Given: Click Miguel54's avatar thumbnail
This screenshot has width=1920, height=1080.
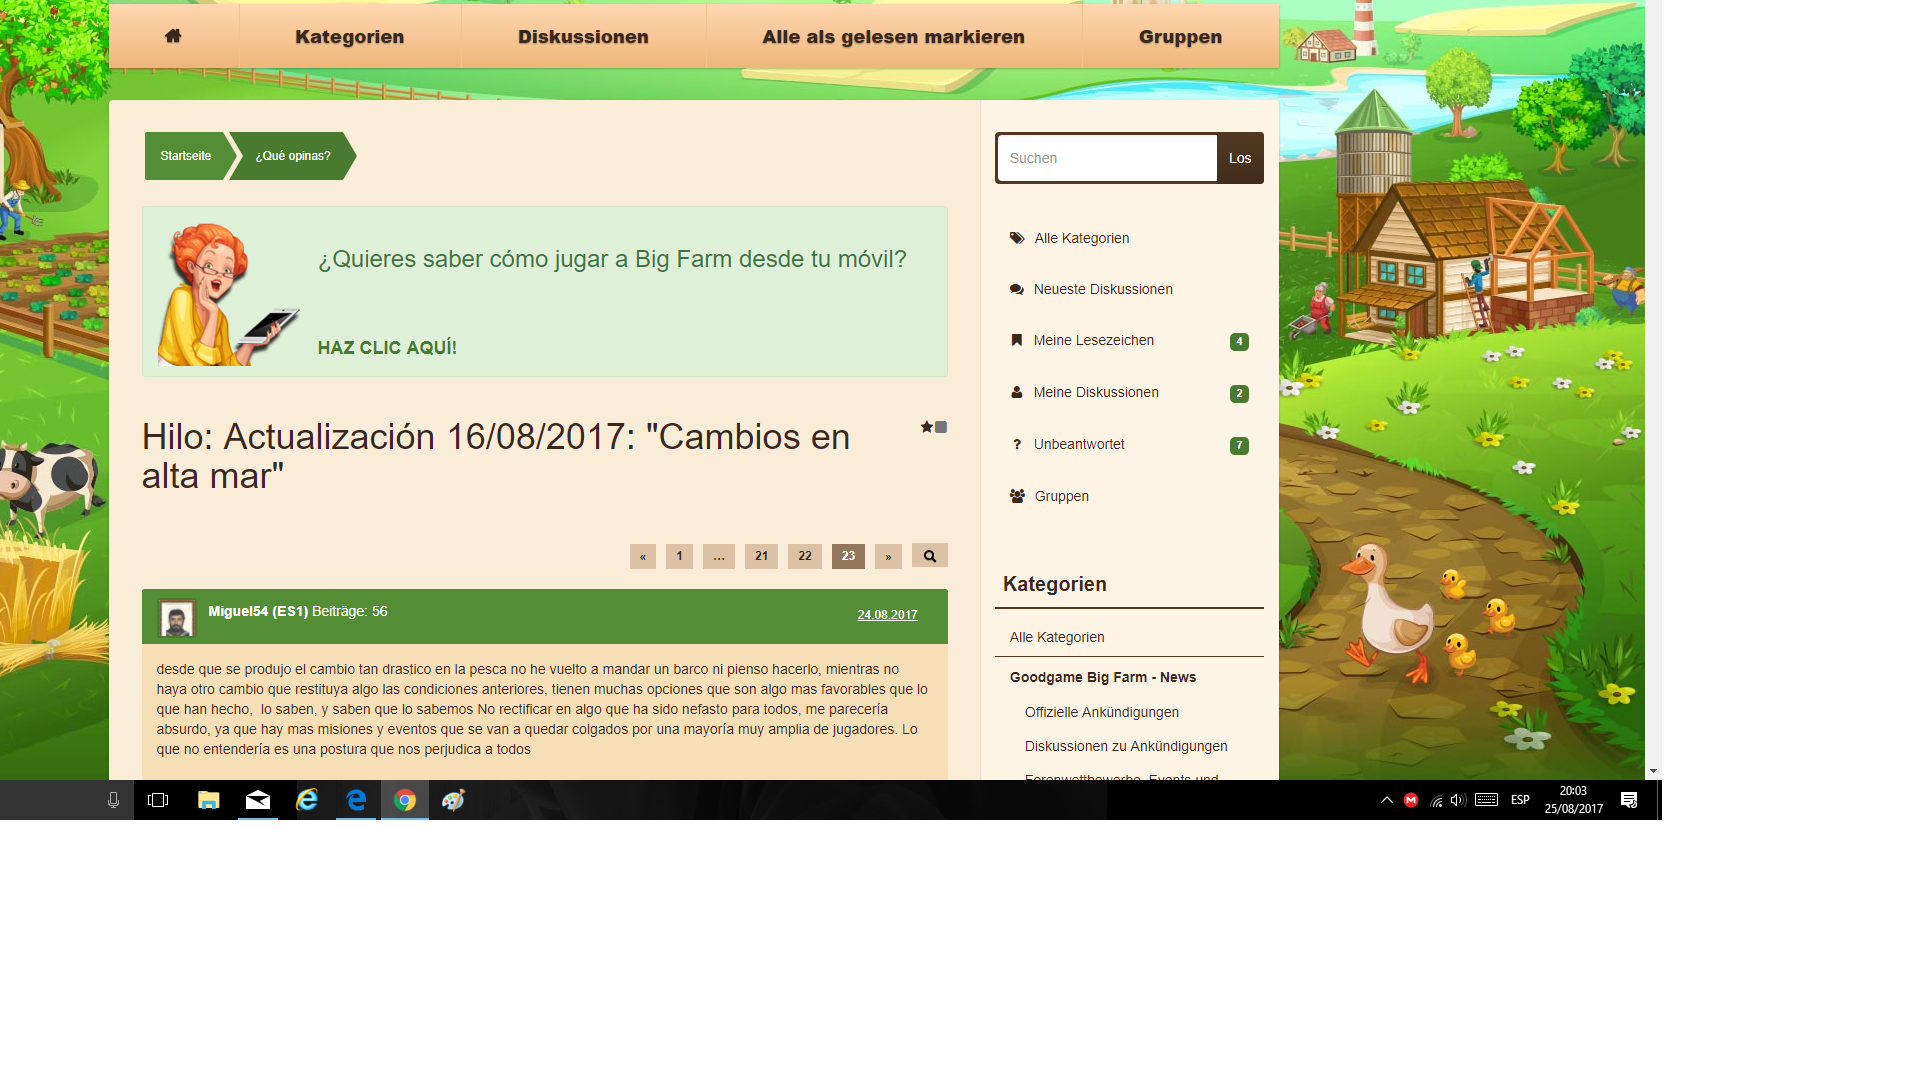Looking at the screenshot, I should click(x=177, y=619).
